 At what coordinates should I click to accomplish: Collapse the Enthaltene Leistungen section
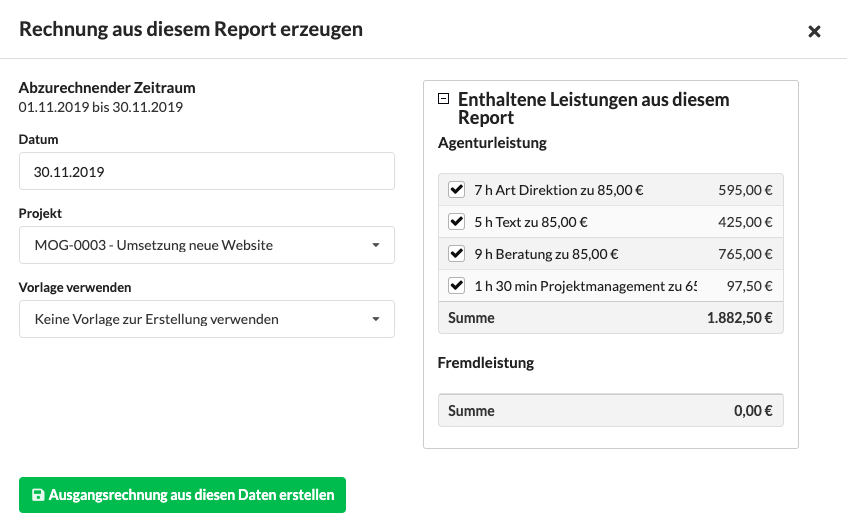point(443,98)
